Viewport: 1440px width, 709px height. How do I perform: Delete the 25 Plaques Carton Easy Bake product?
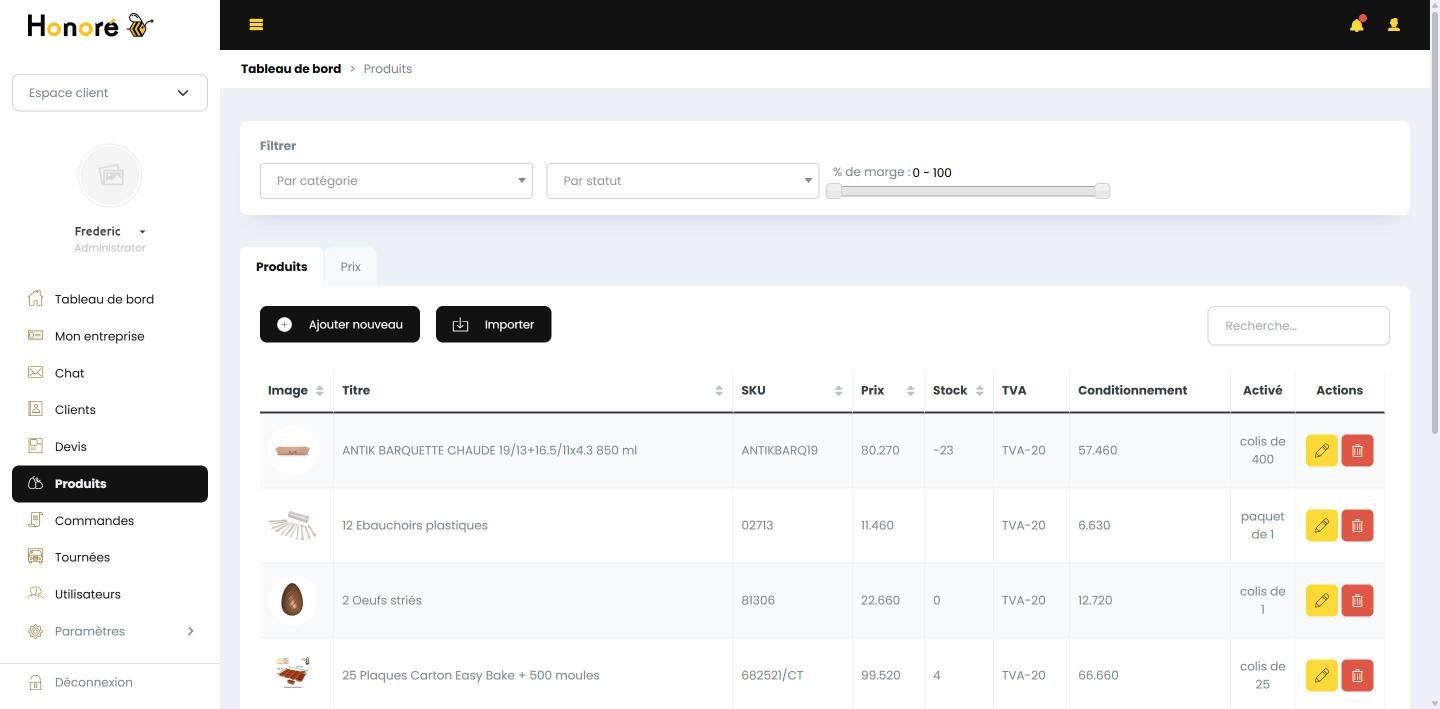pos(1357,675)
